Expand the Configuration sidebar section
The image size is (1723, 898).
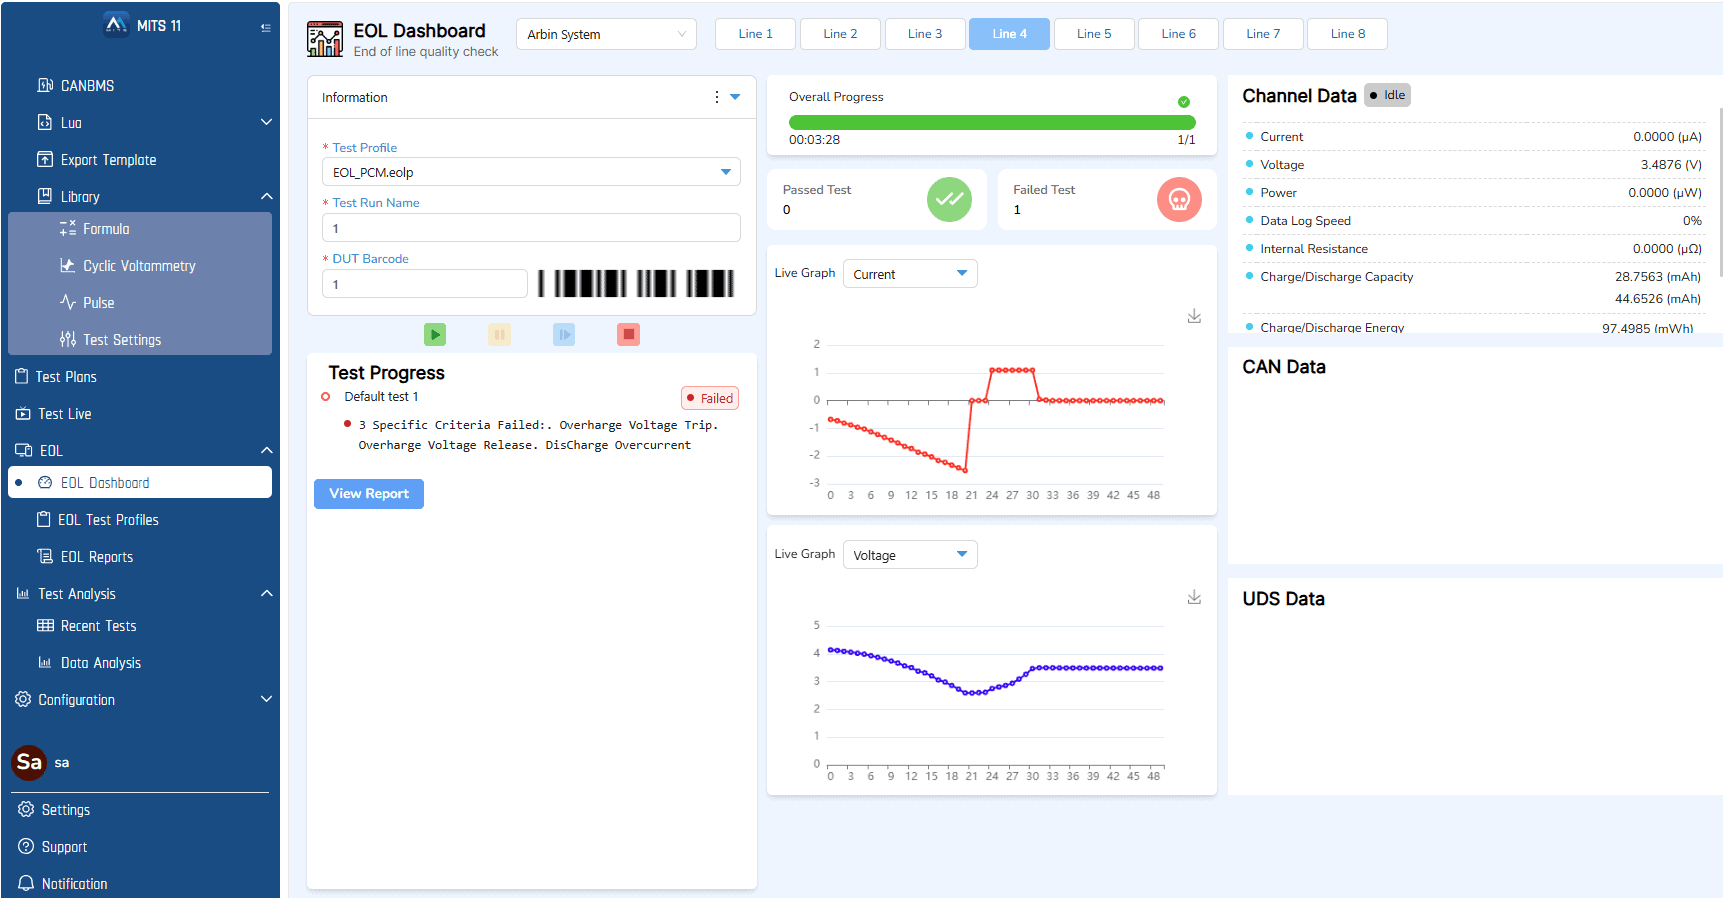[266, 699]
